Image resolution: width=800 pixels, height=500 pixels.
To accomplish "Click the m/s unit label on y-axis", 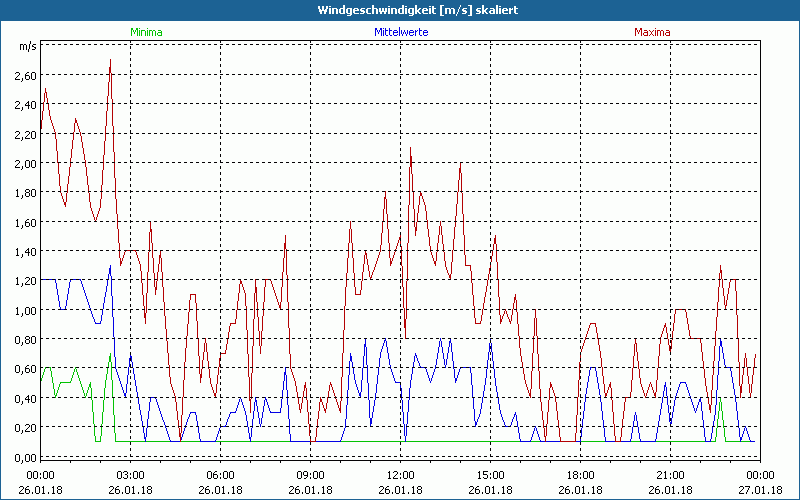I will click(26, 47).
